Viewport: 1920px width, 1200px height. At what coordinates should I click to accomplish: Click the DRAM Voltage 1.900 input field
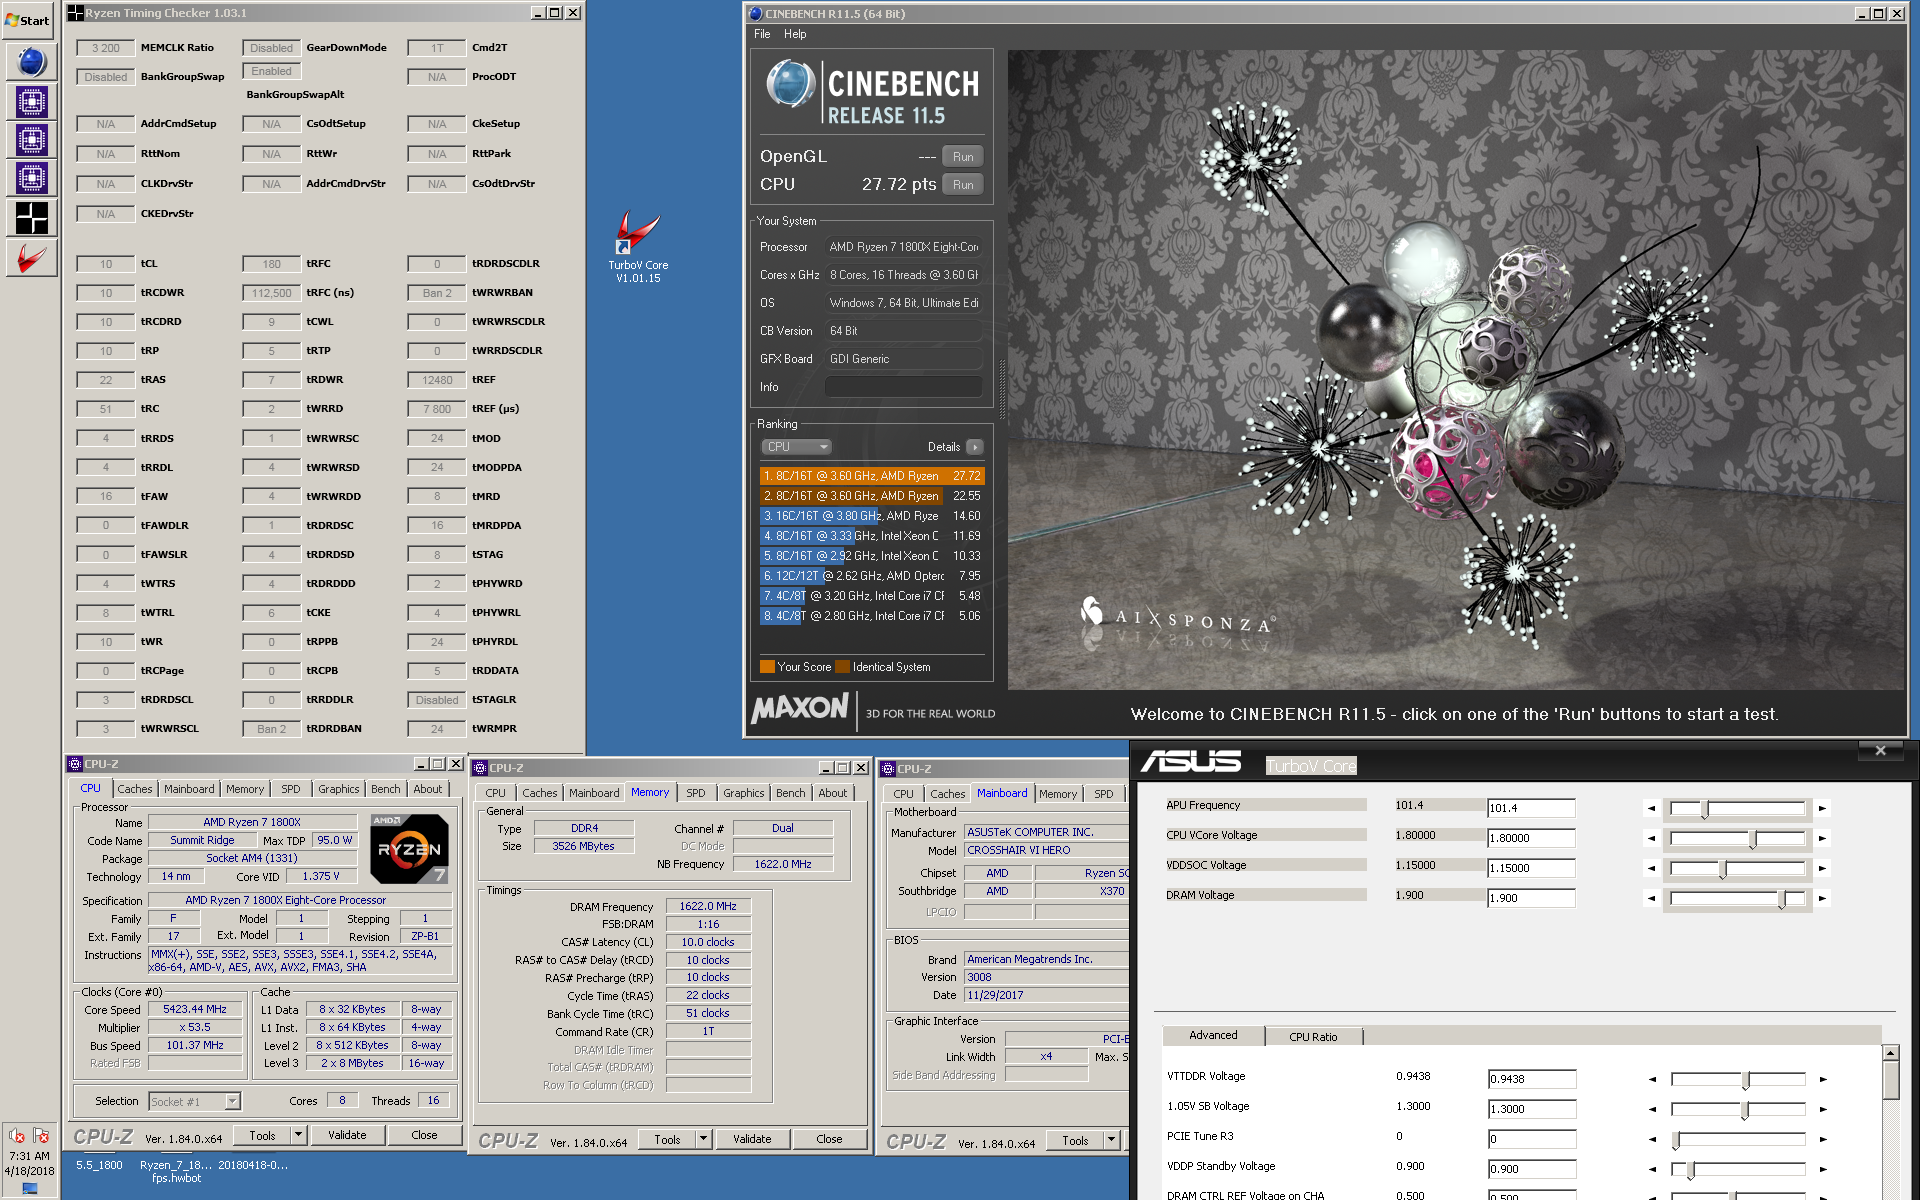[1531, 898]
